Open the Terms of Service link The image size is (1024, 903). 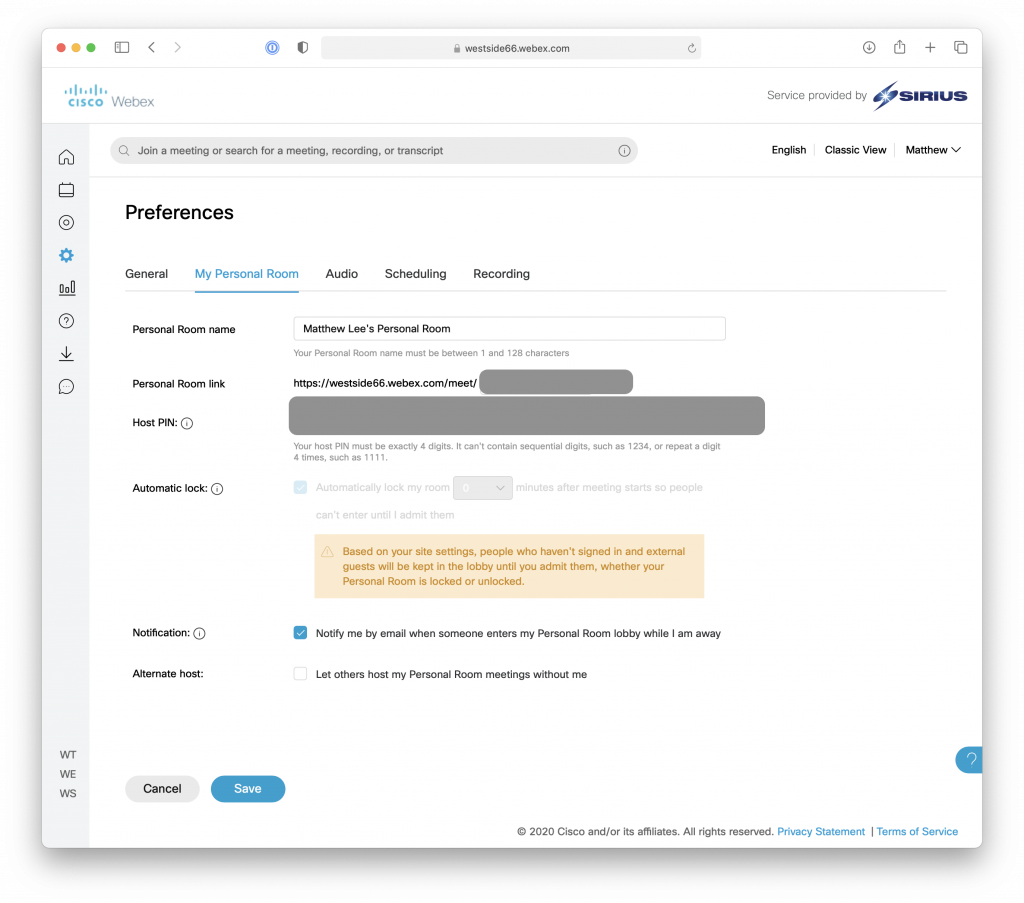tap(917, 832)
